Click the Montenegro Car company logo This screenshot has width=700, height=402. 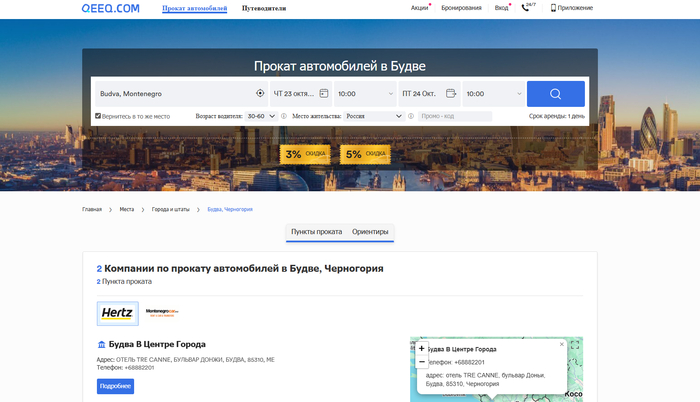[x=162, y=312]
